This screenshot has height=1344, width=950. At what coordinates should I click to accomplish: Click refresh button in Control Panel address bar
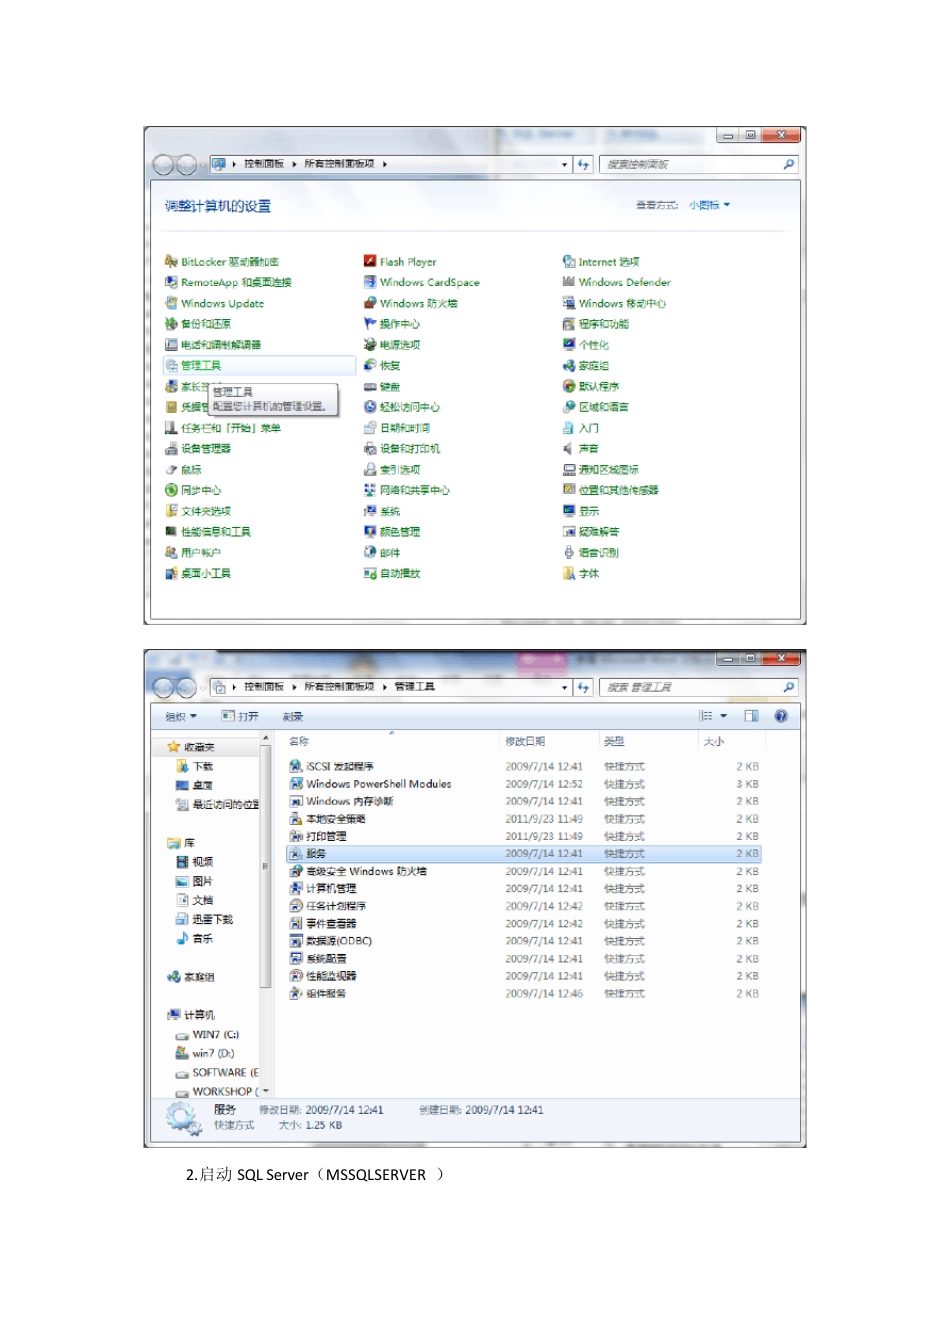(x=584, y=164)
